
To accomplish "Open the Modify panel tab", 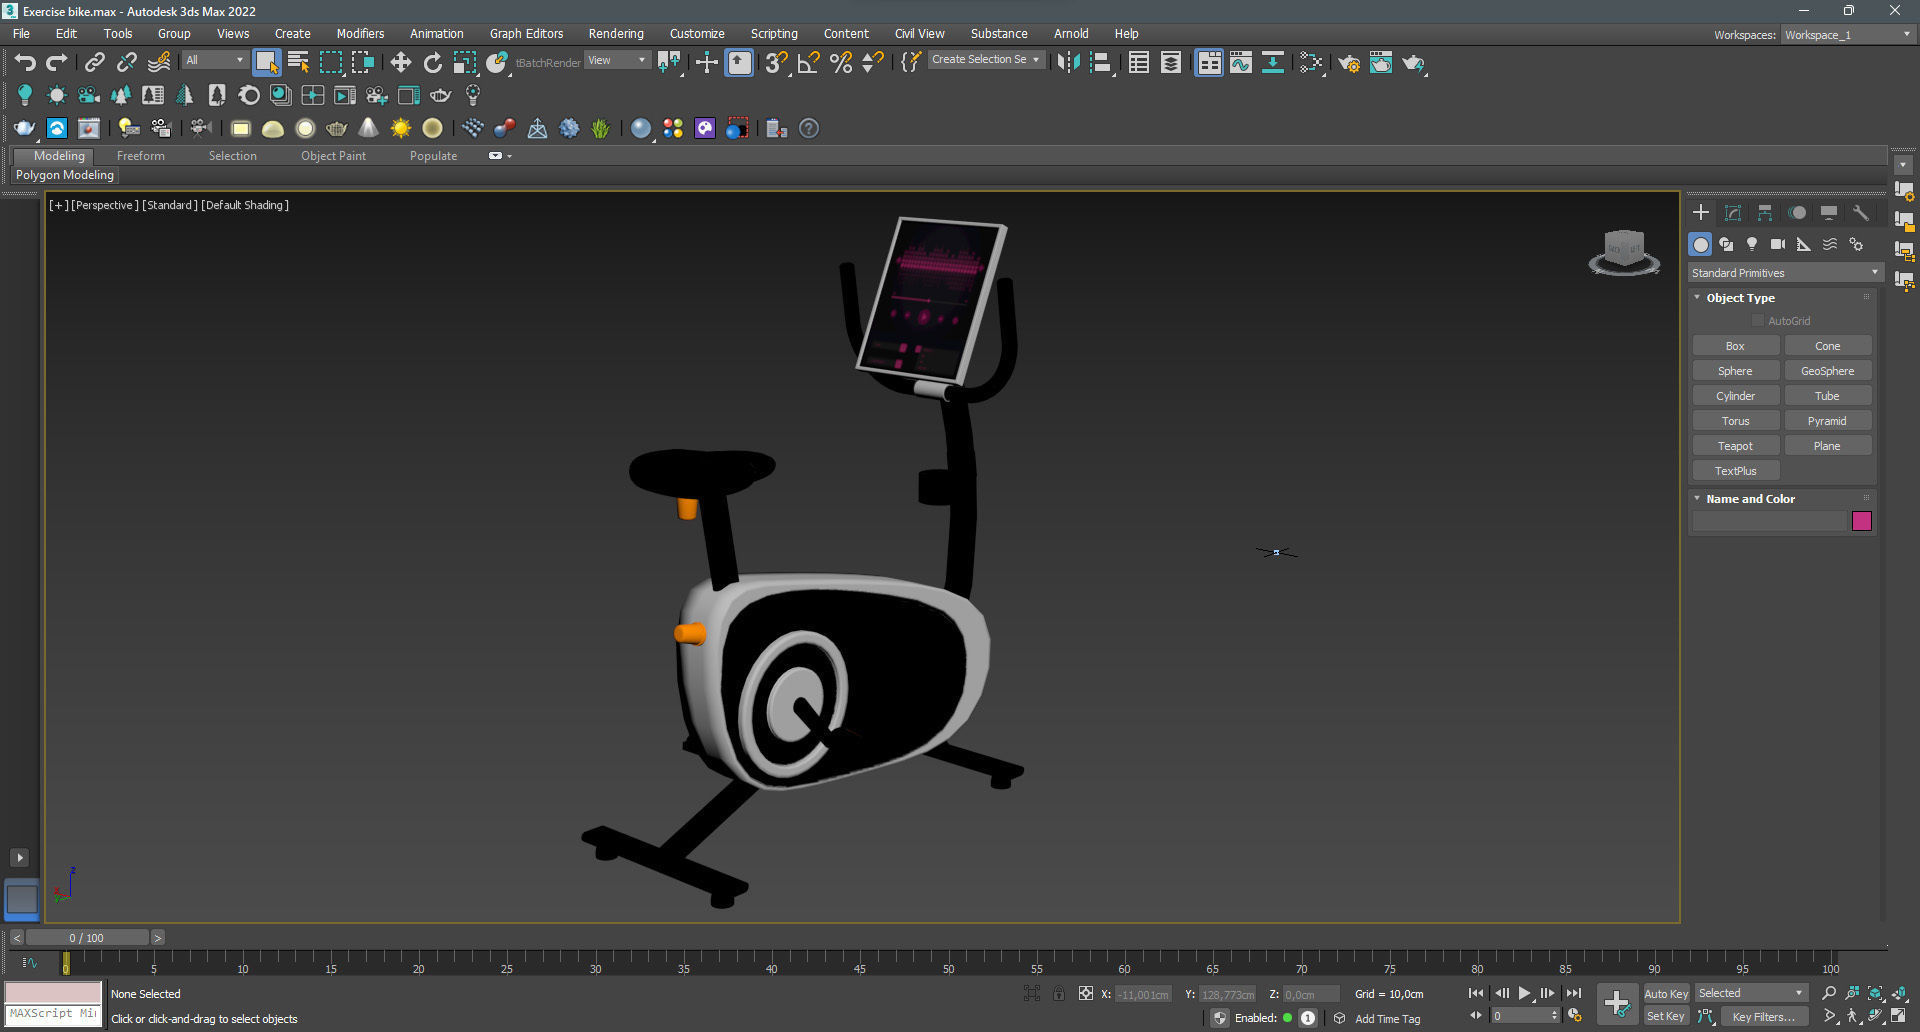I will 1733,212.
